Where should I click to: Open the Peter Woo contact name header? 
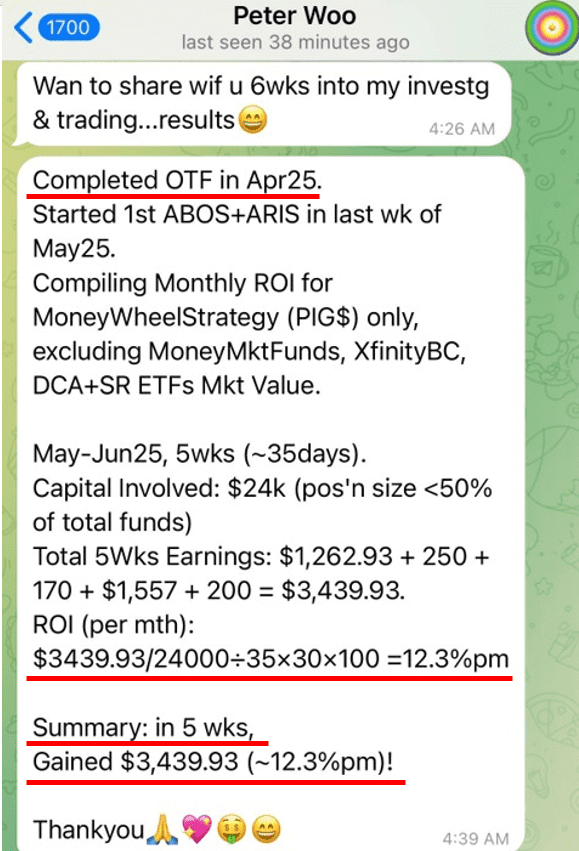click(295, 16)
